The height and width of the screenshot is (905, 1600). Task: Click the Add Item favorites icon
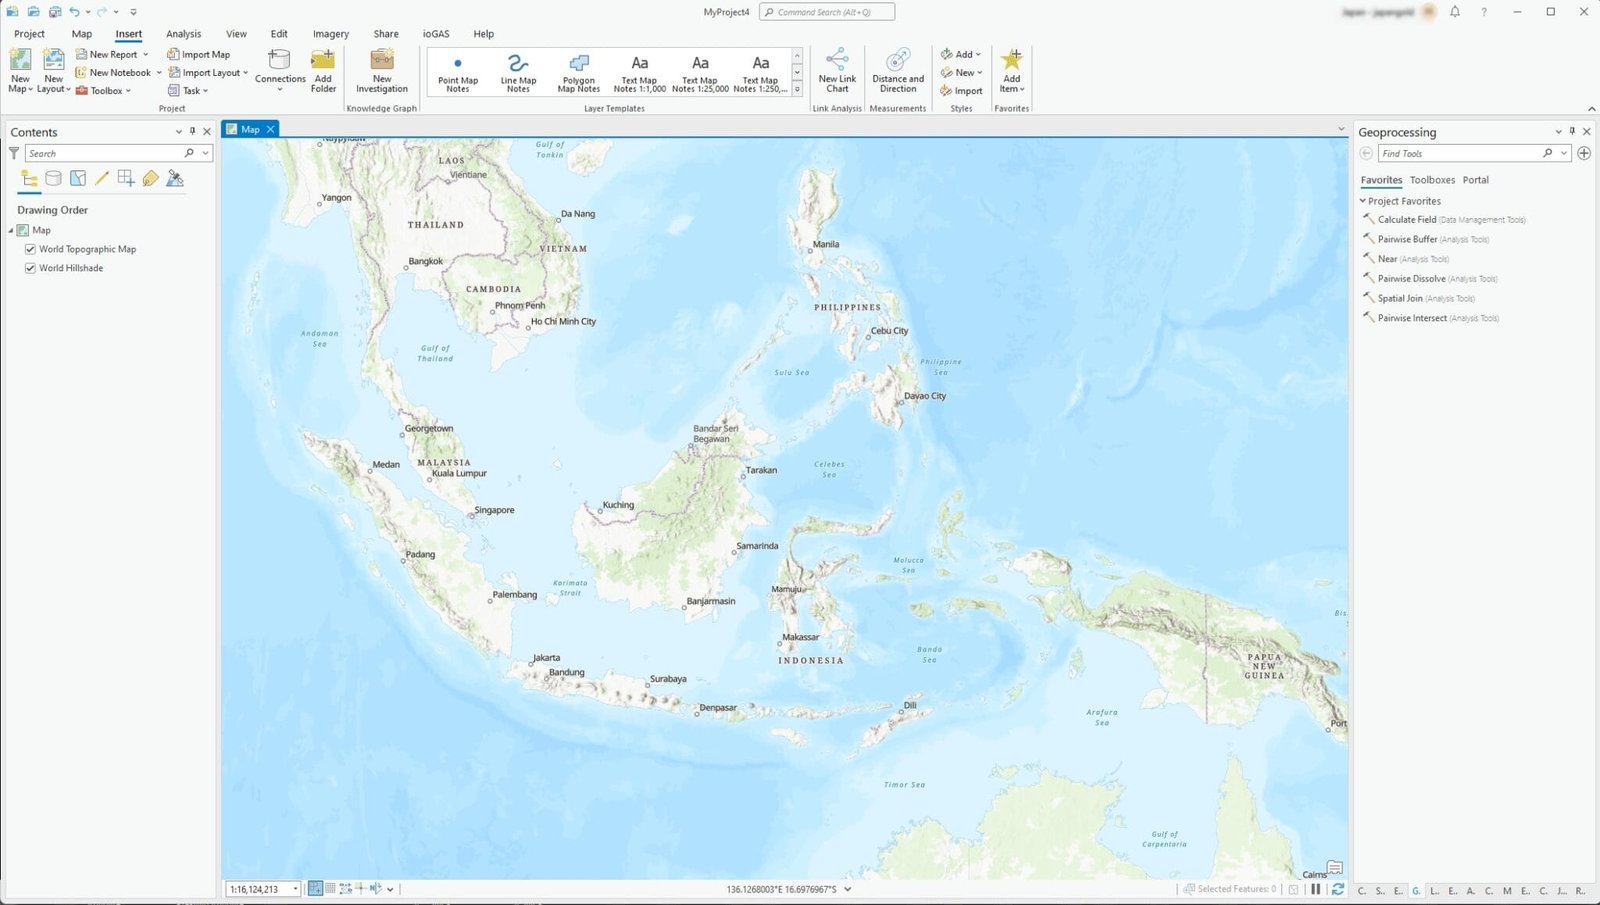coord(1012,70)
